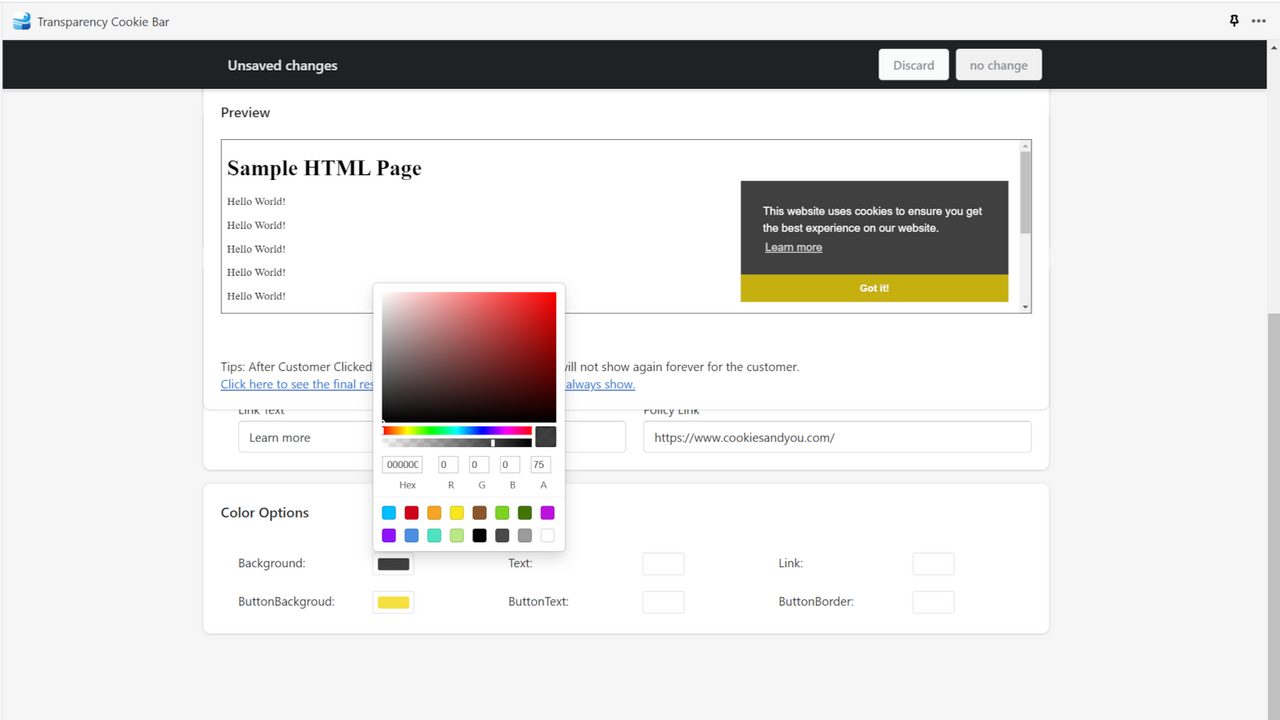This screenshot has width=1280, height=720.
Task: Click the 'Preview' section title
Action: tap(245, 113)
